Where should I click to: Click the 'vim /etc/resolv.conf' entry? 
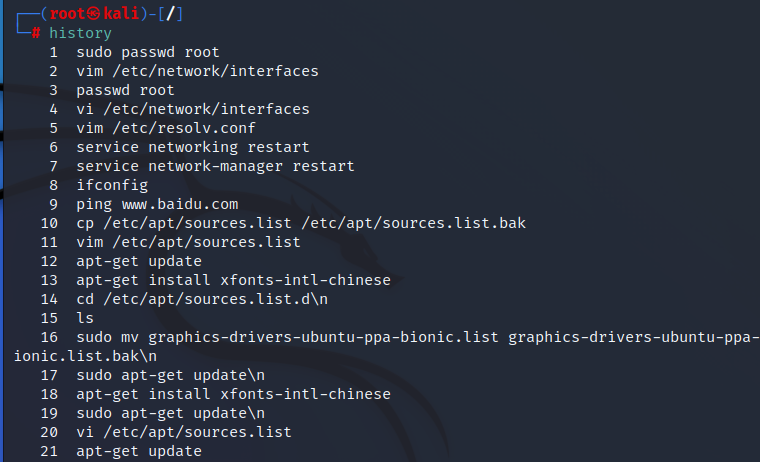(x=165, y=128)
